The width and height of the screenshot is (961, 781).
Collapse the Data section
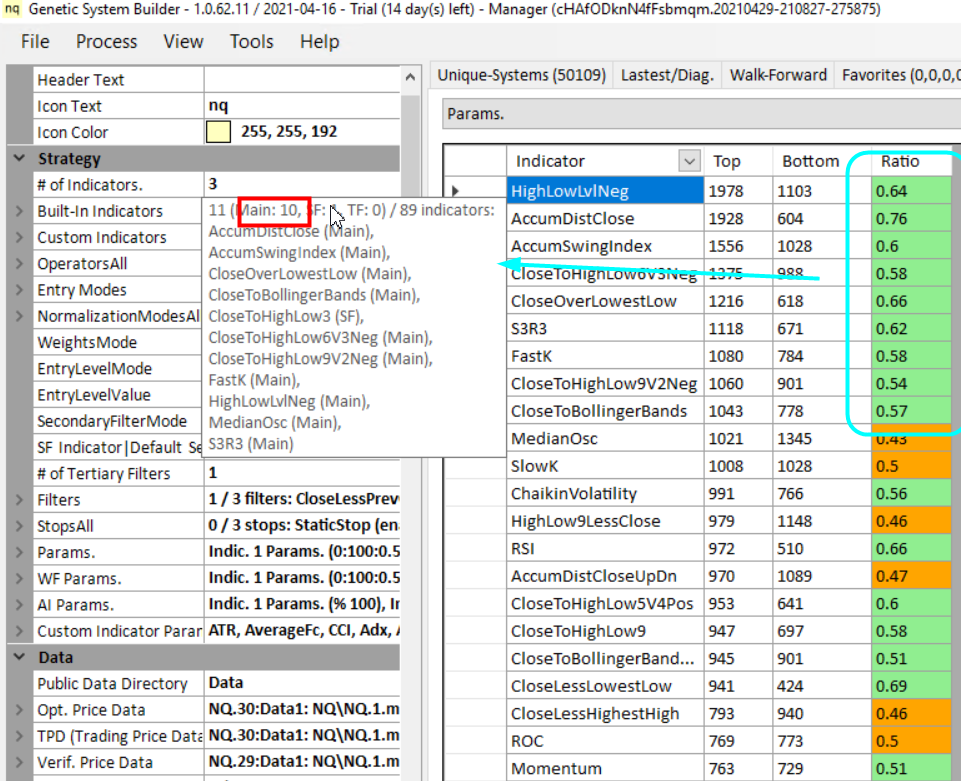(19, 658)
